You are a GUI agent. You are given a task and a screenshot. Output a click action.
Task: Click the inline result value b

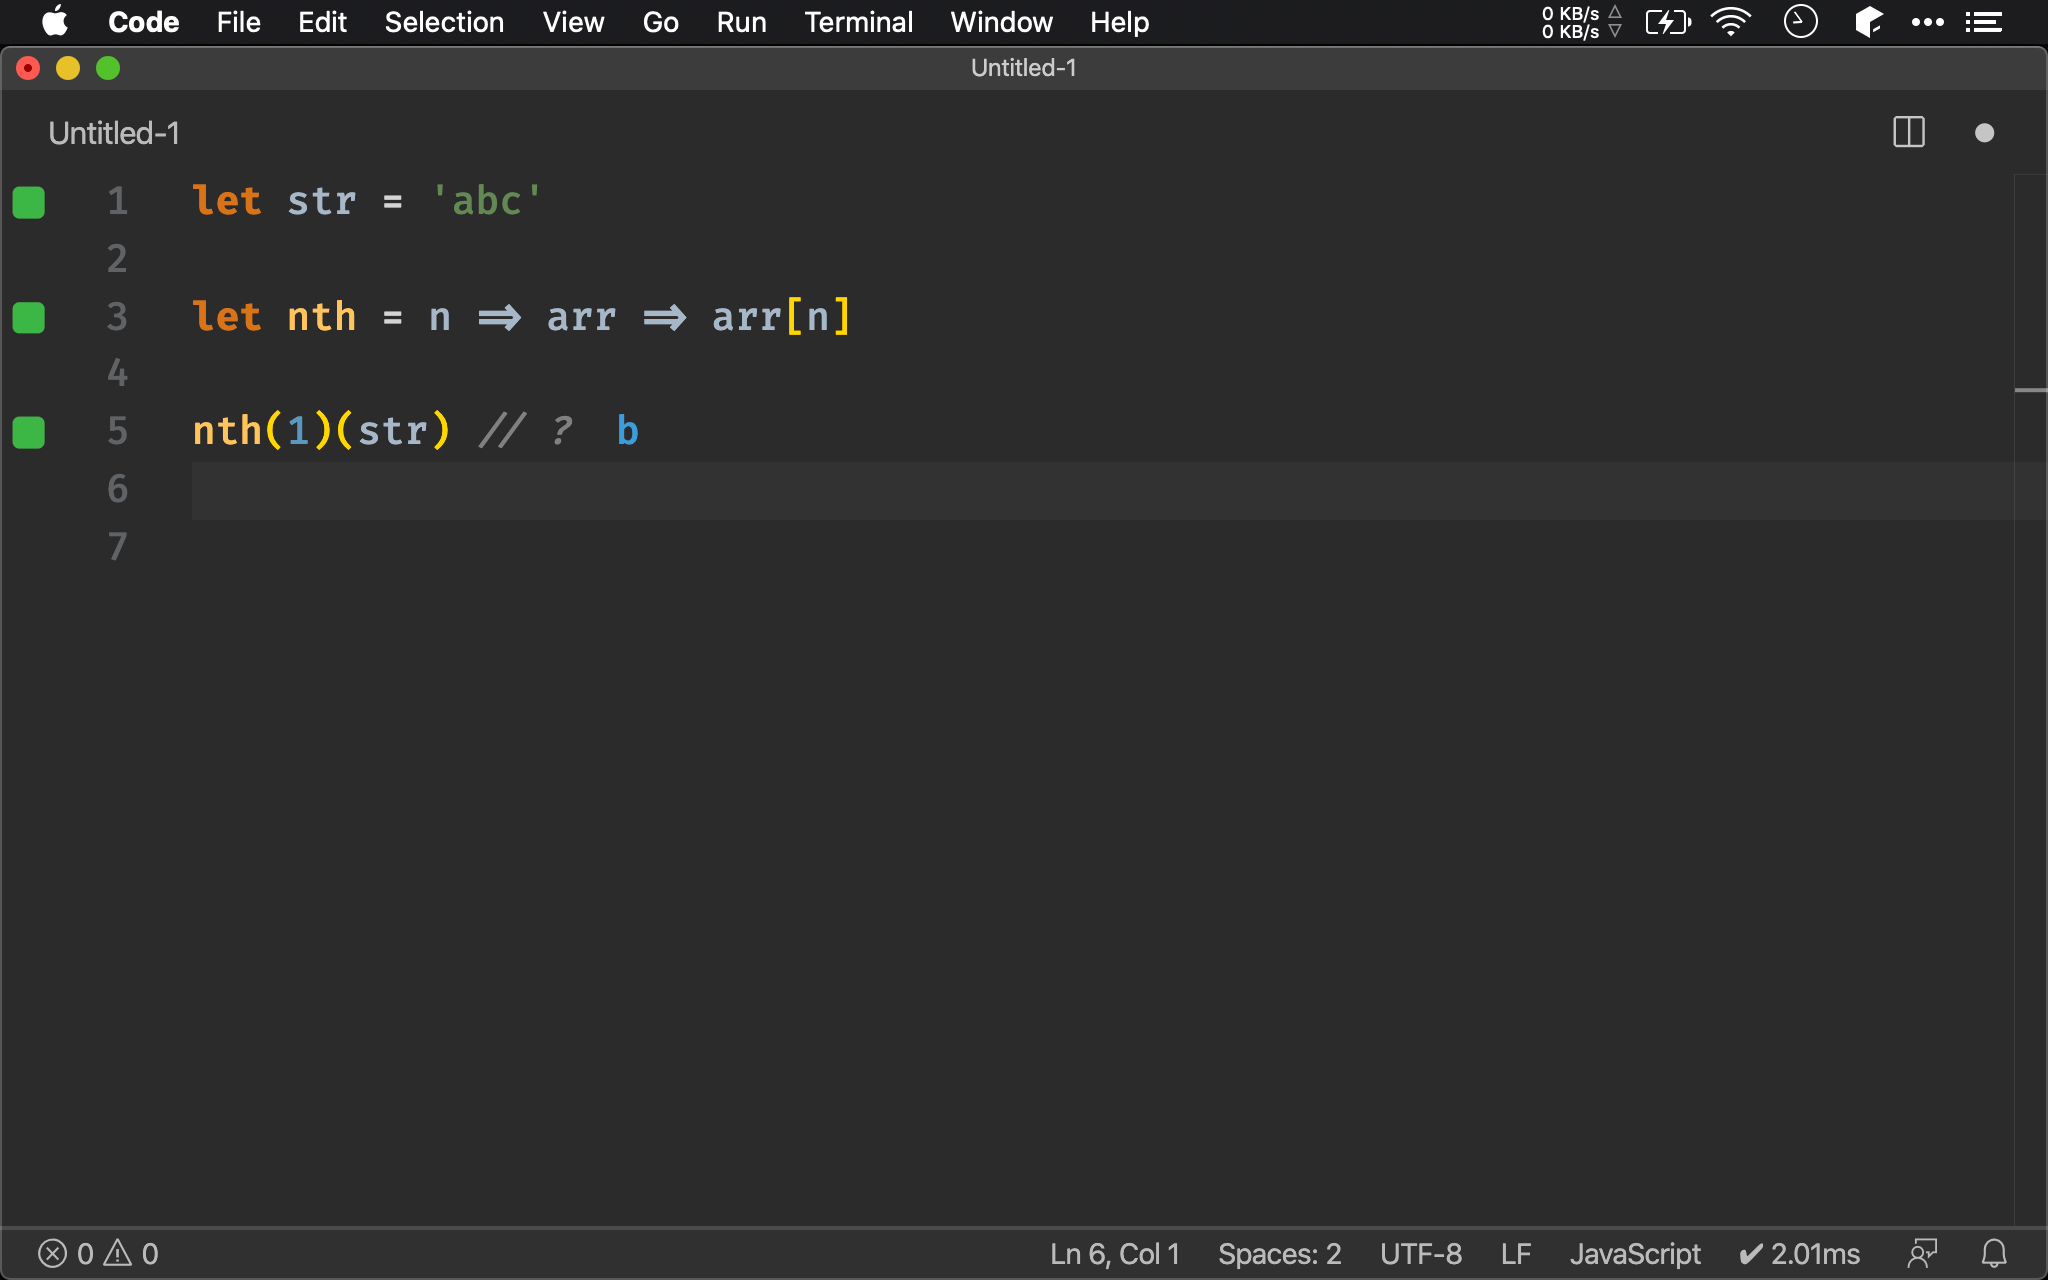[x=627, y=431]
